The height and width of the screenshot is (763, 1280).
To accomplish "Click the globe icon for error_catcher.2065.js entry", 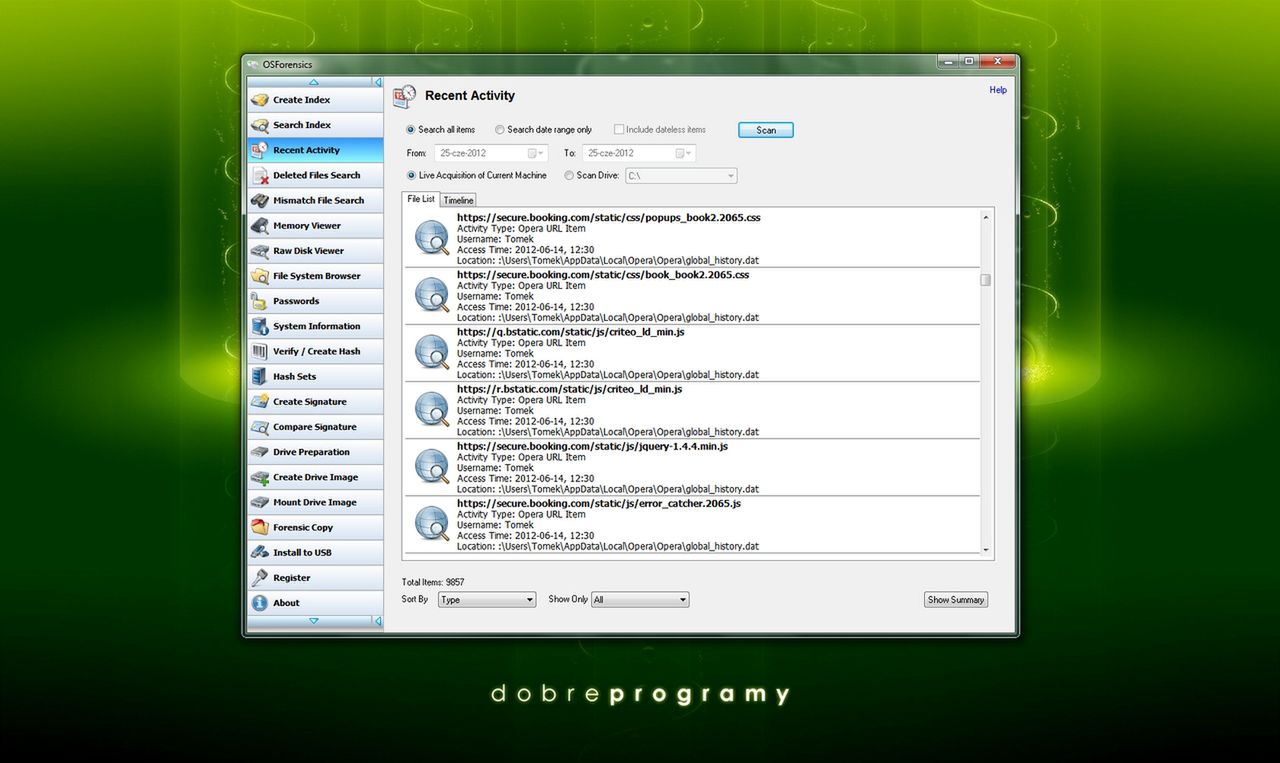I will coord(432,524).
